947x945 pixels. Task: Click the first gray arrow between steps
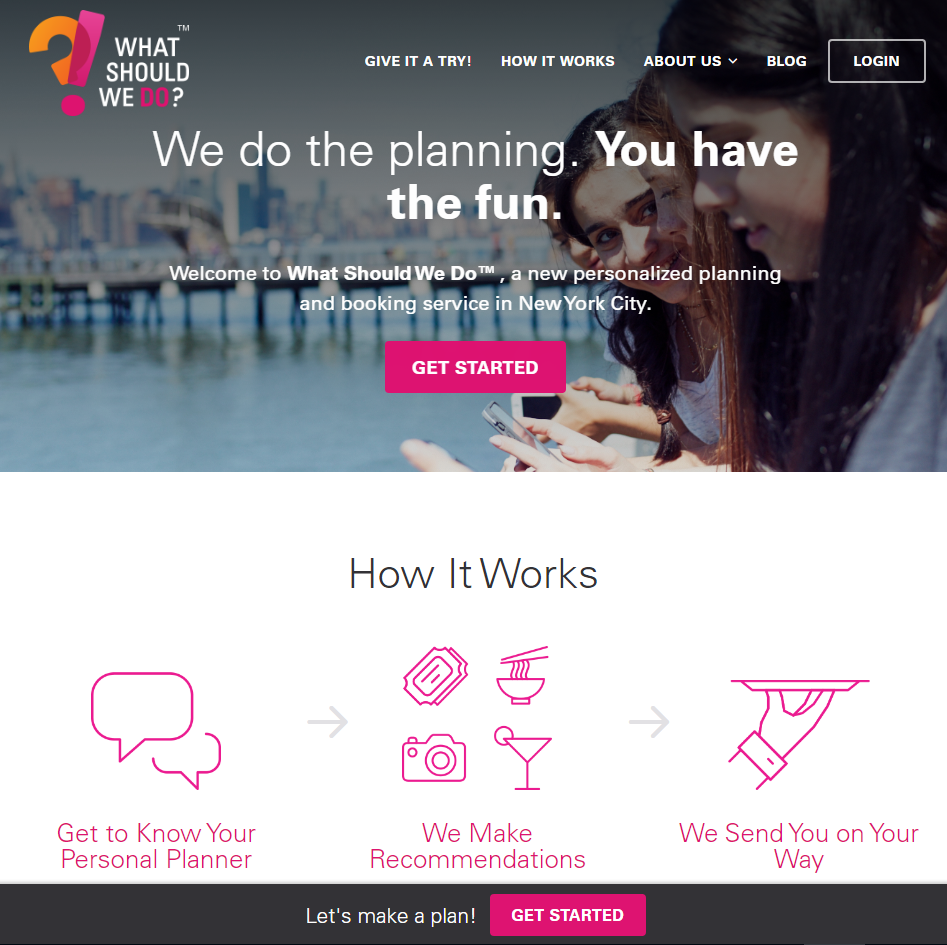328,721
